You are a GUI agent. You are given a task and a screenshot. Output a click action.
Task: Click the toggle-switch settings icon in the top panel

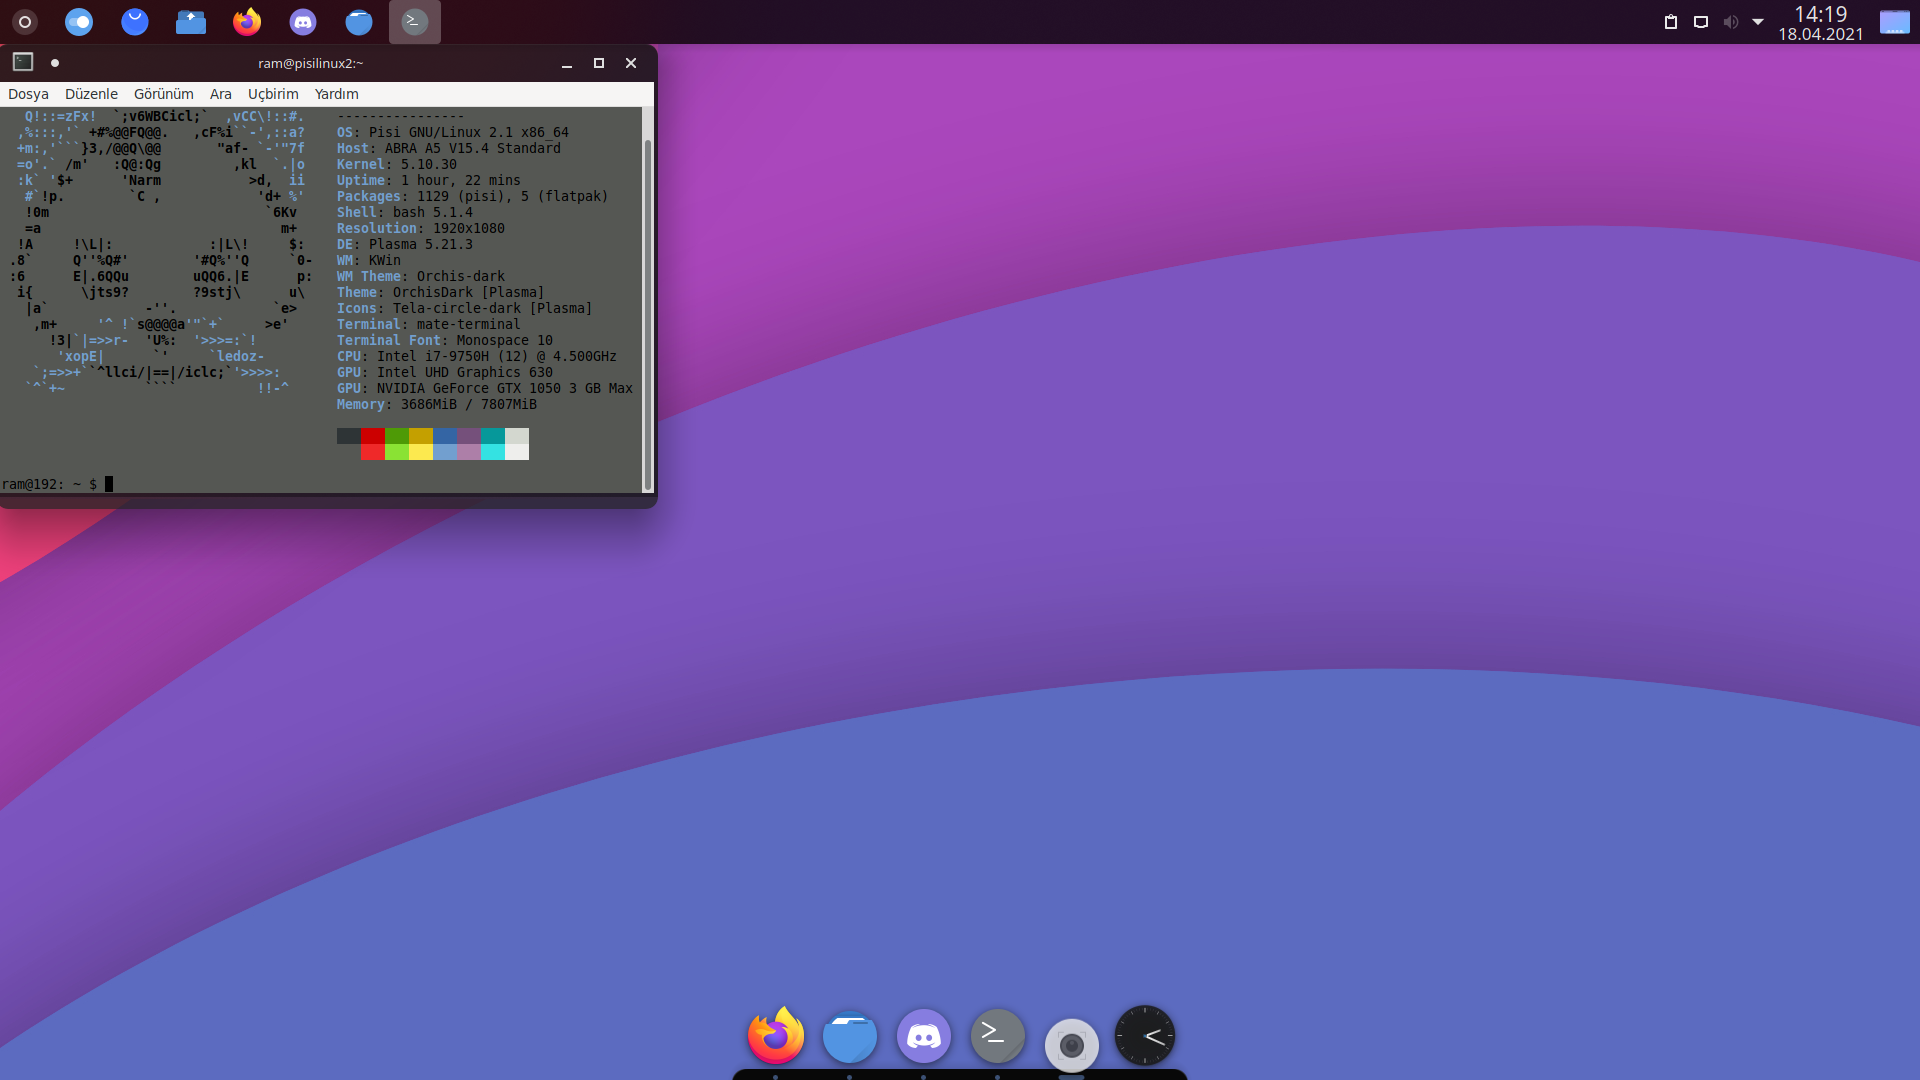tap(79, 21)
